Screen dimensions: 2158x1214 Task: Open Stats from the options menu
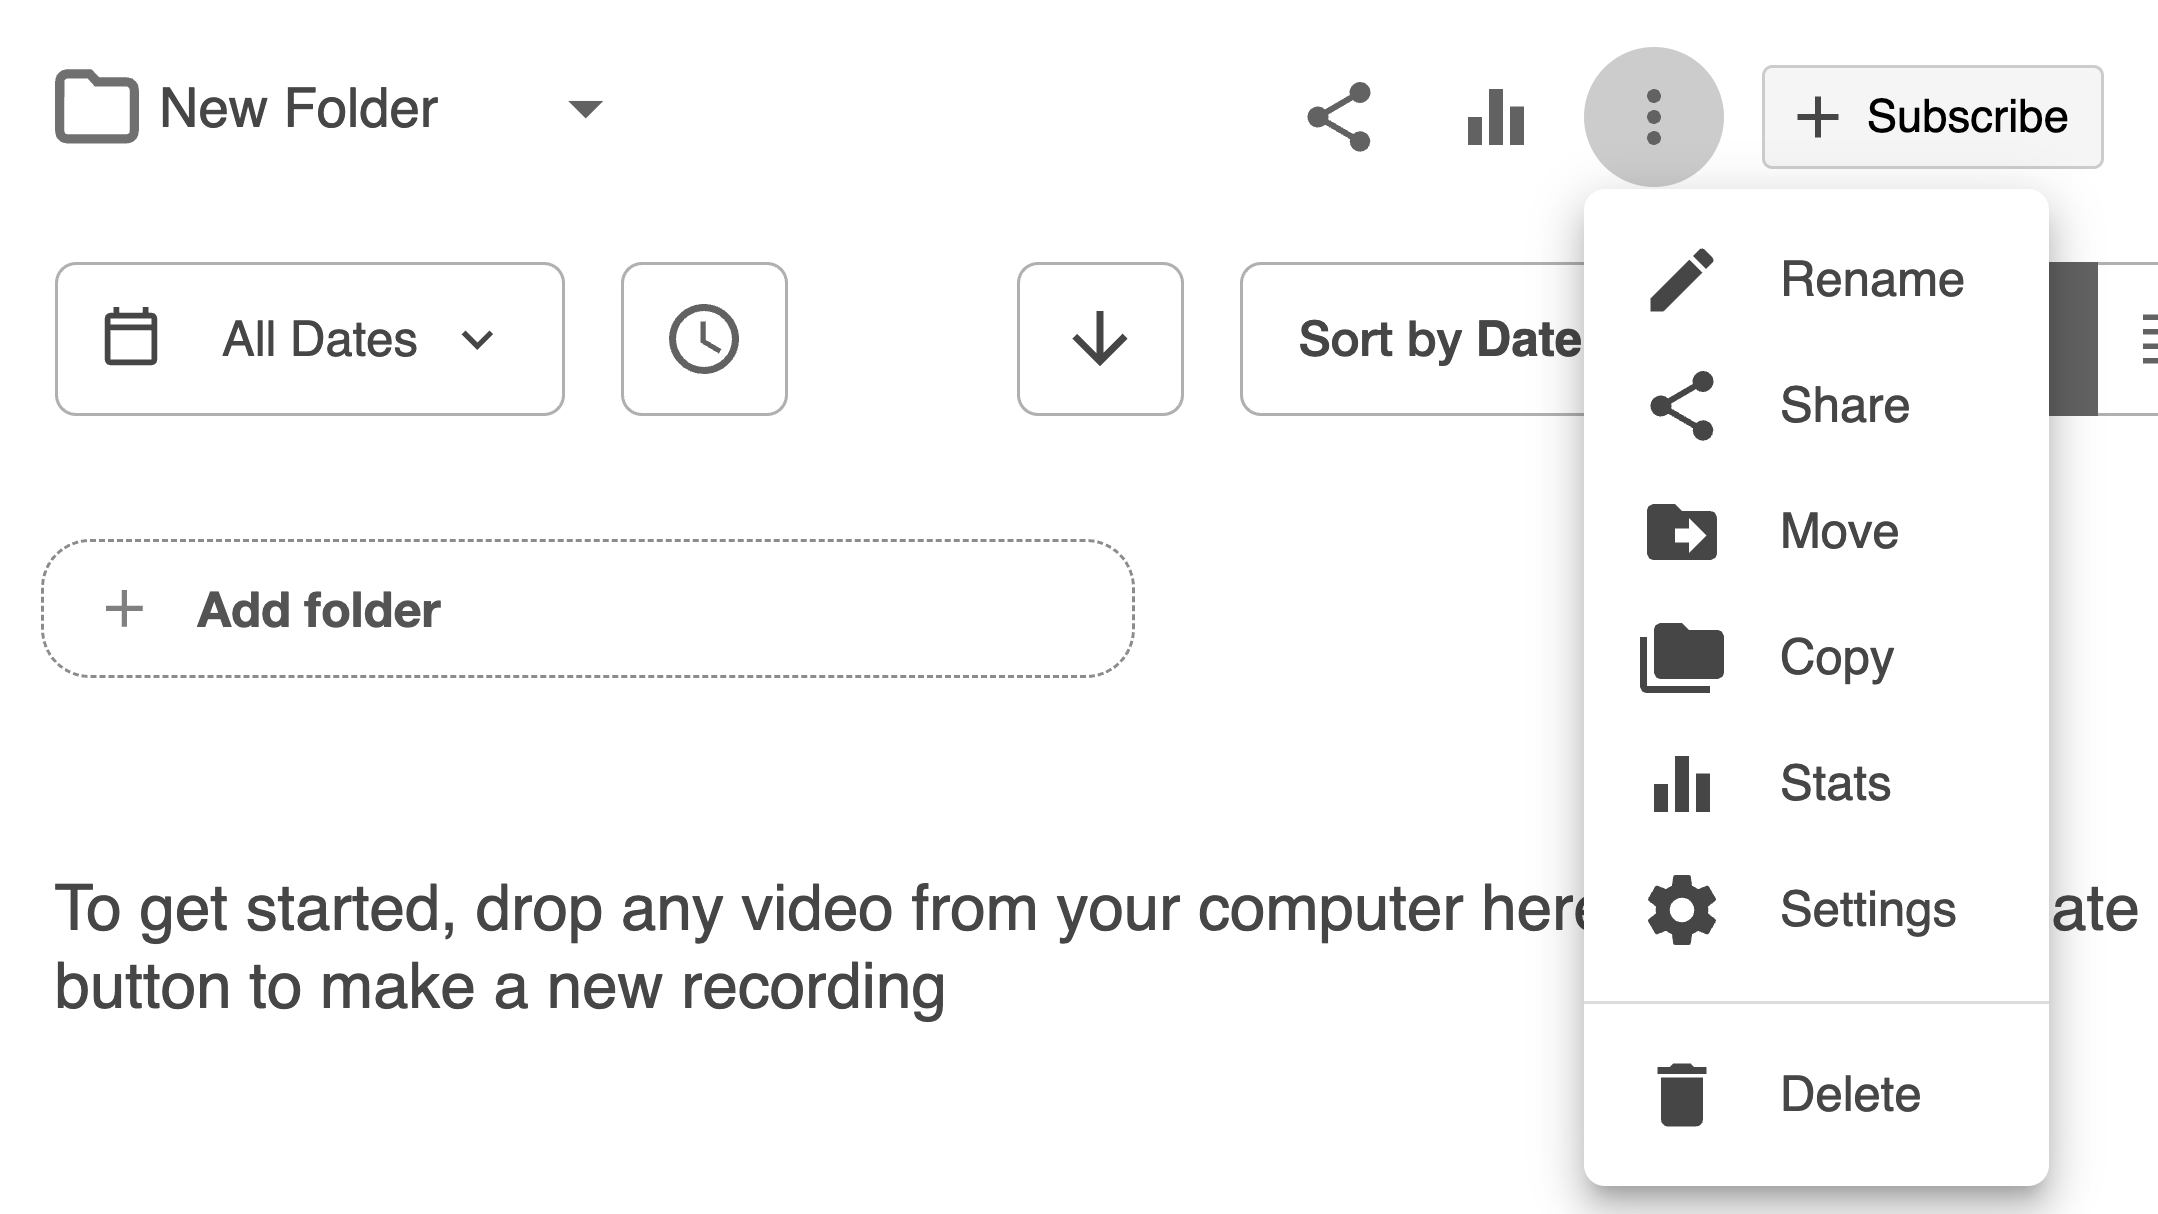[1835, 783]
